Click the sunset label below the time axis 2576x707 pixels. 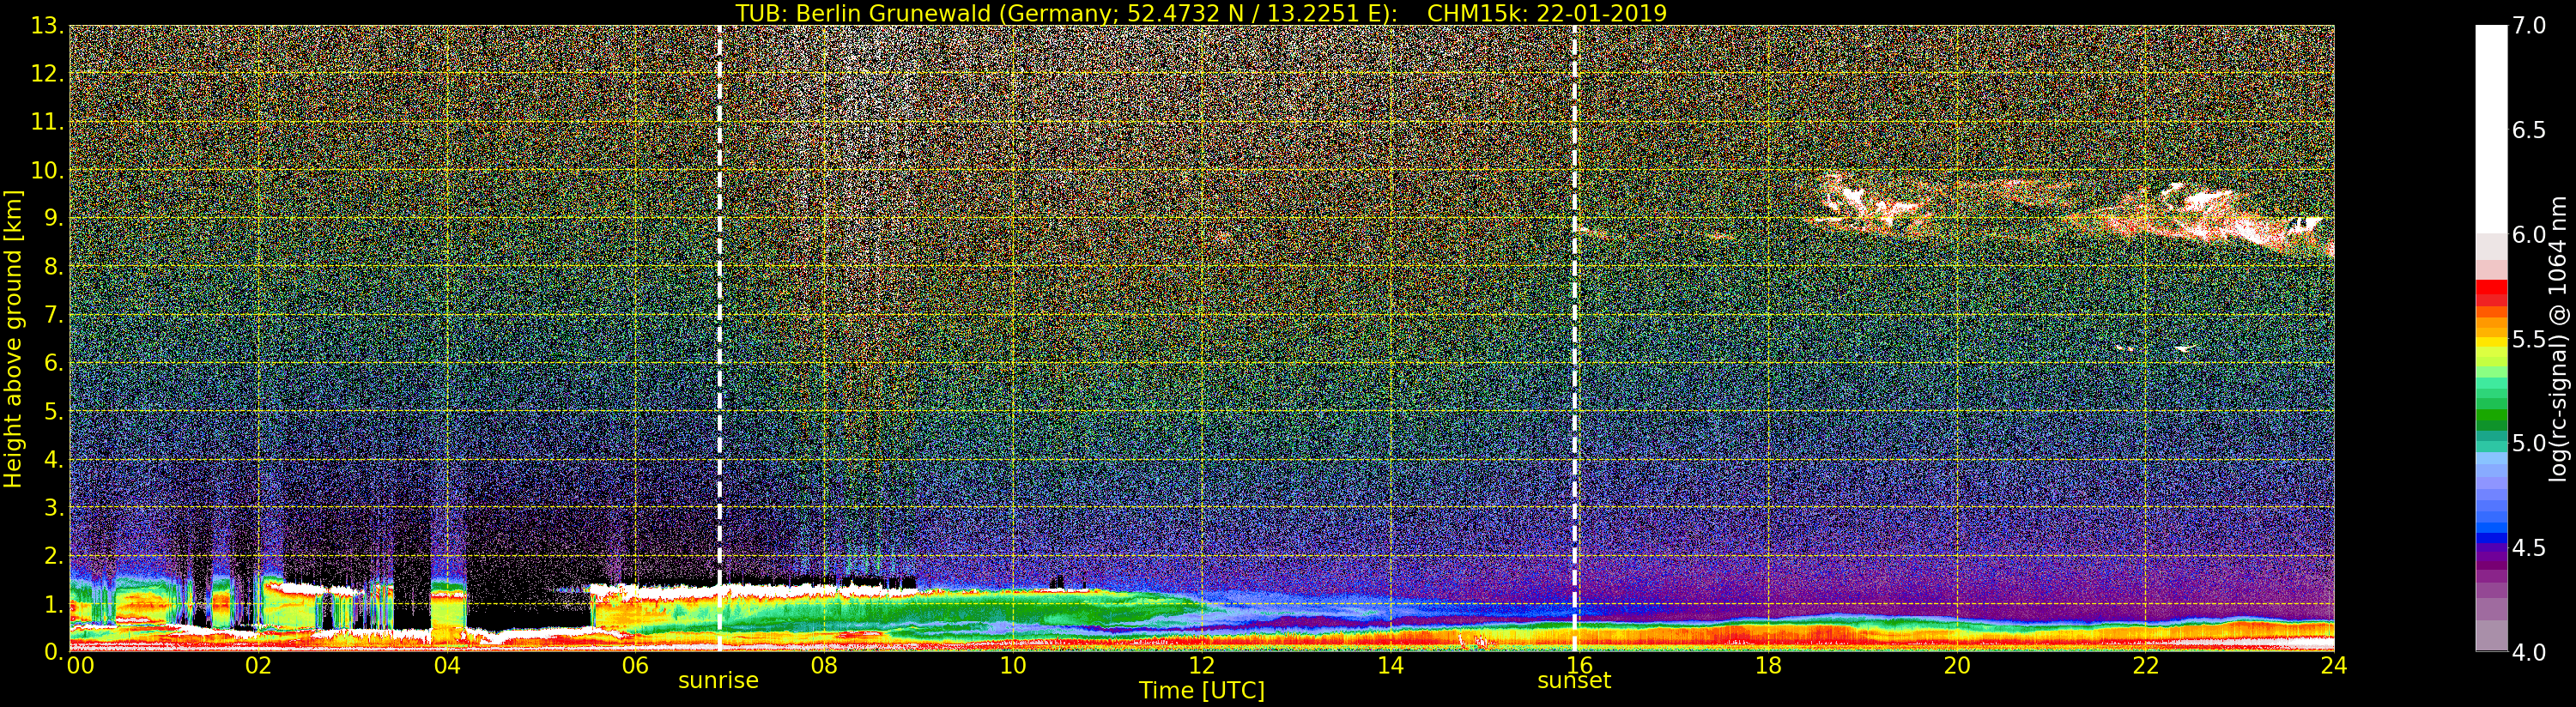(x=1574, y=681)
